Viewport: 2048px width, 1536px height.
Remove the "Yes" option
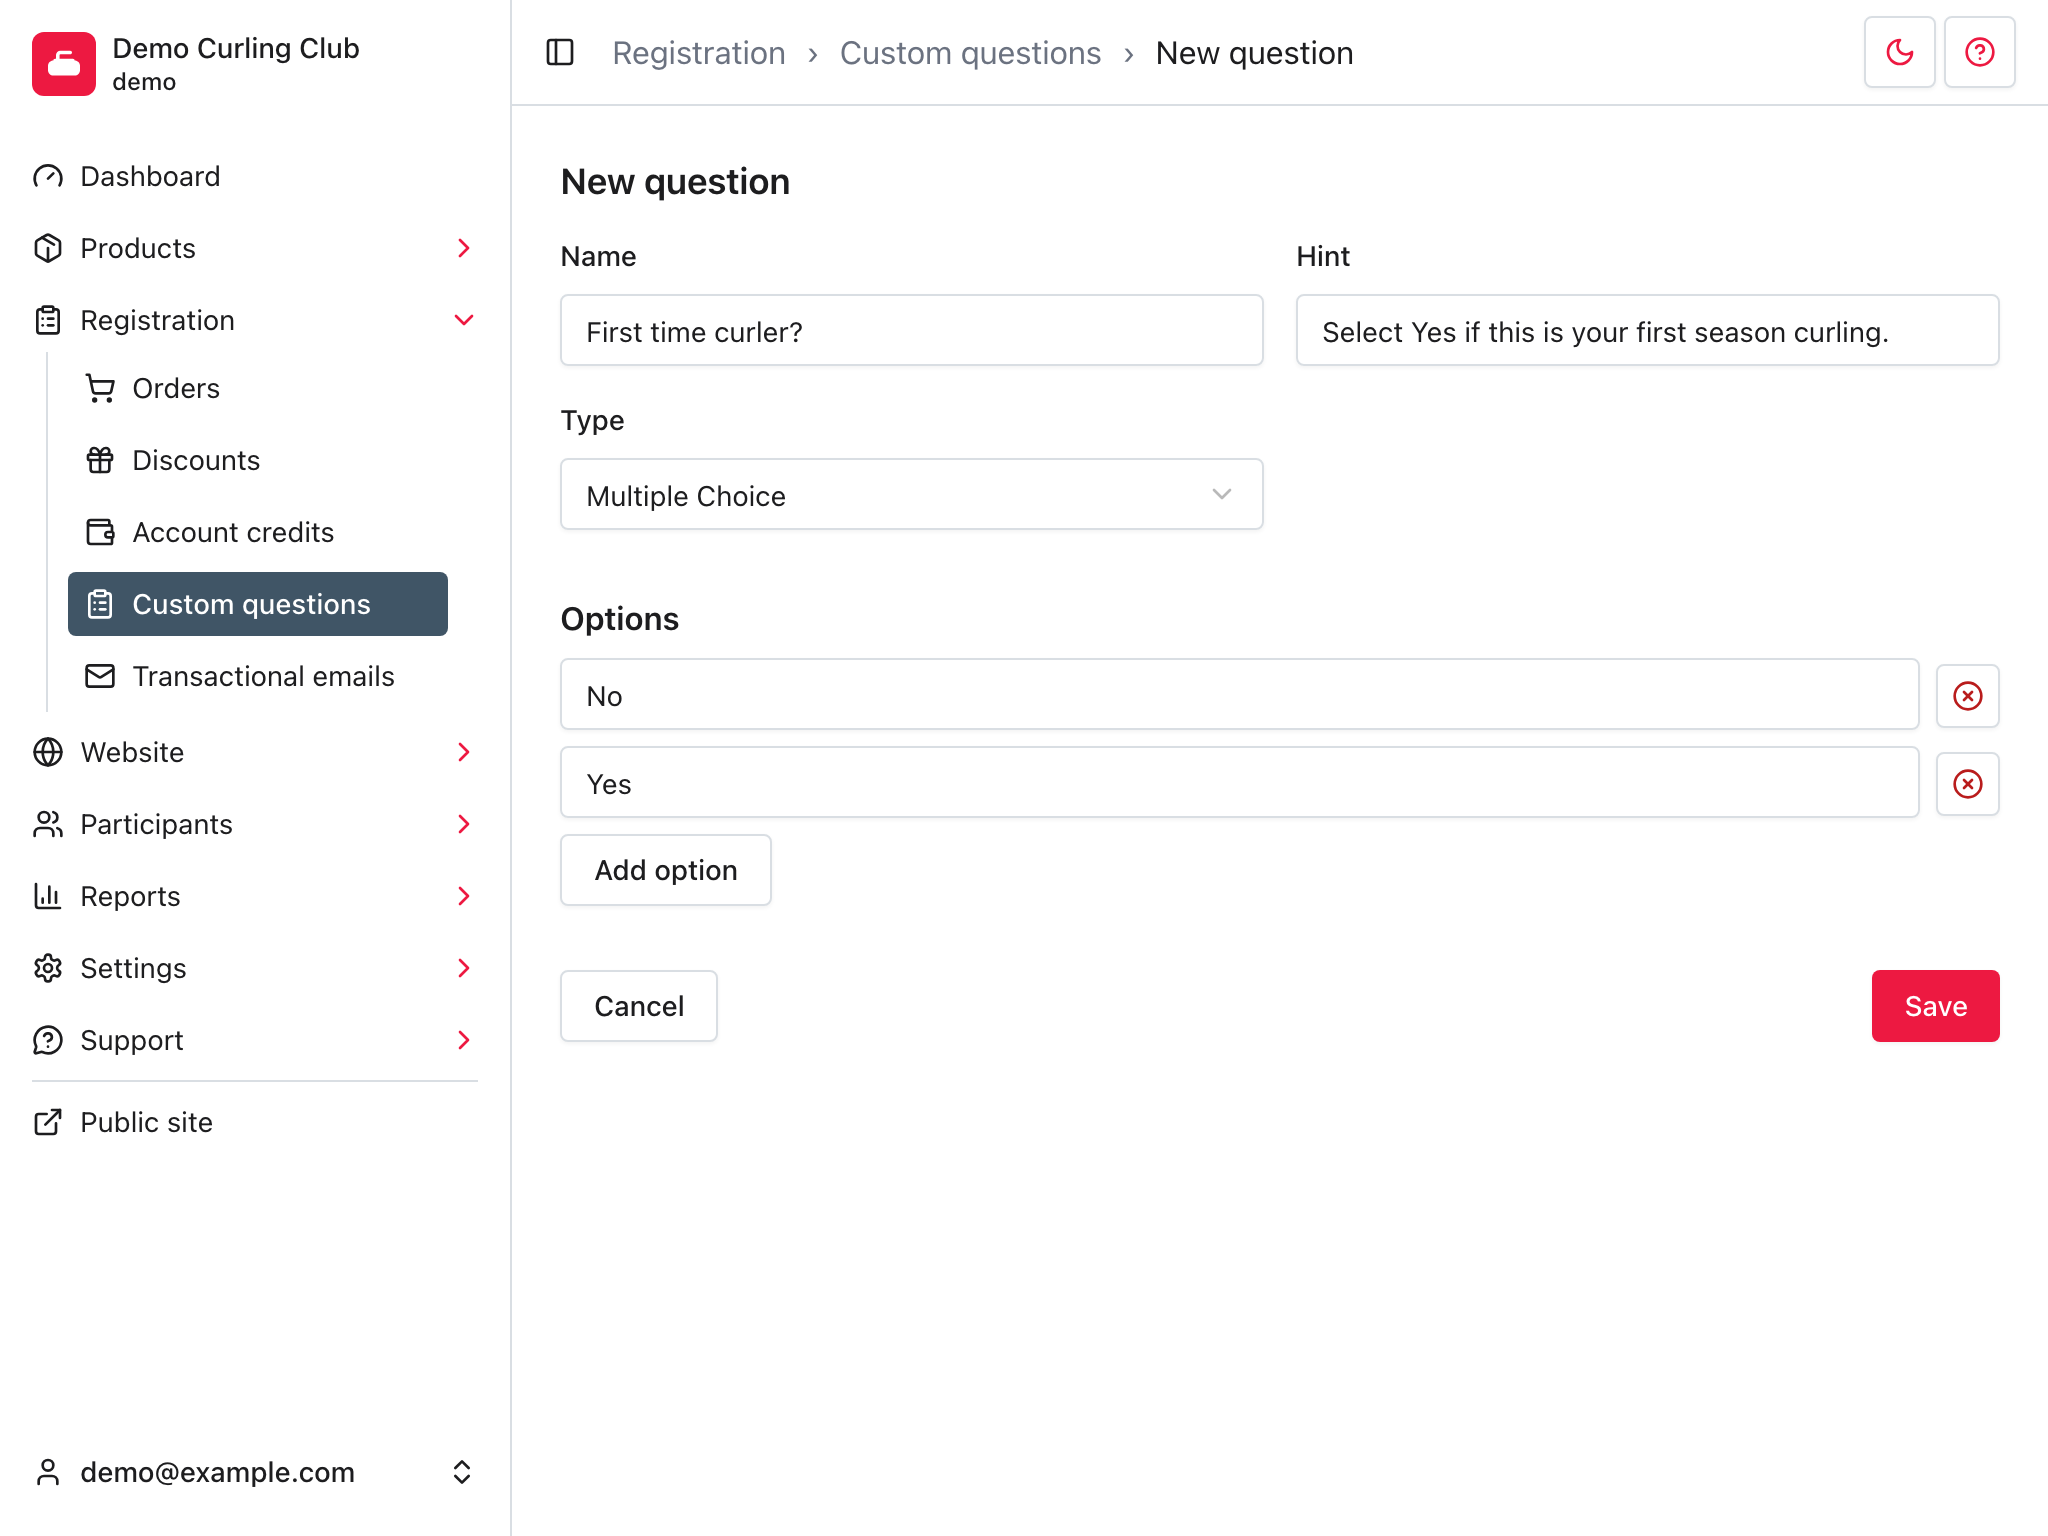tap(1968, 784)
